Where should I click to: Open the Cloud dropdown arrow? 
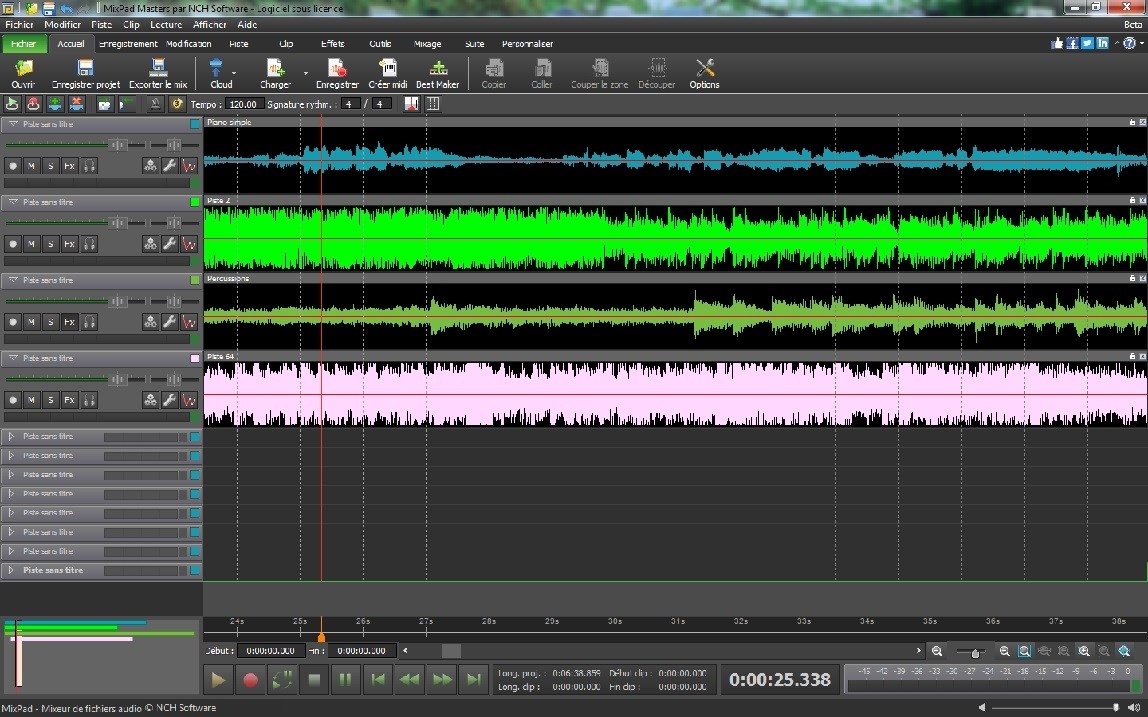coord(235,73)
